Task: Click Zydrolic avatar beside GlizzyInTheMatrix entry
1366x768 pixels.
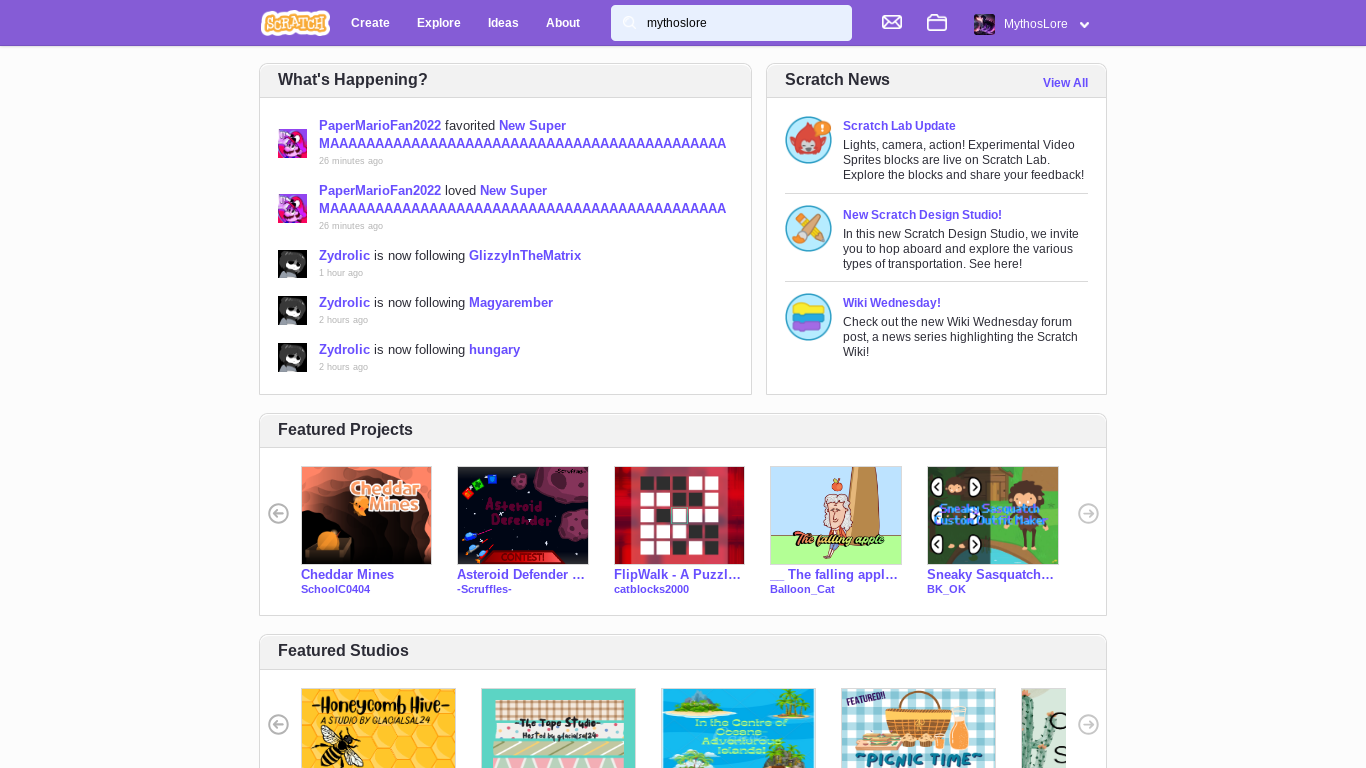Action: coord(292,264)
